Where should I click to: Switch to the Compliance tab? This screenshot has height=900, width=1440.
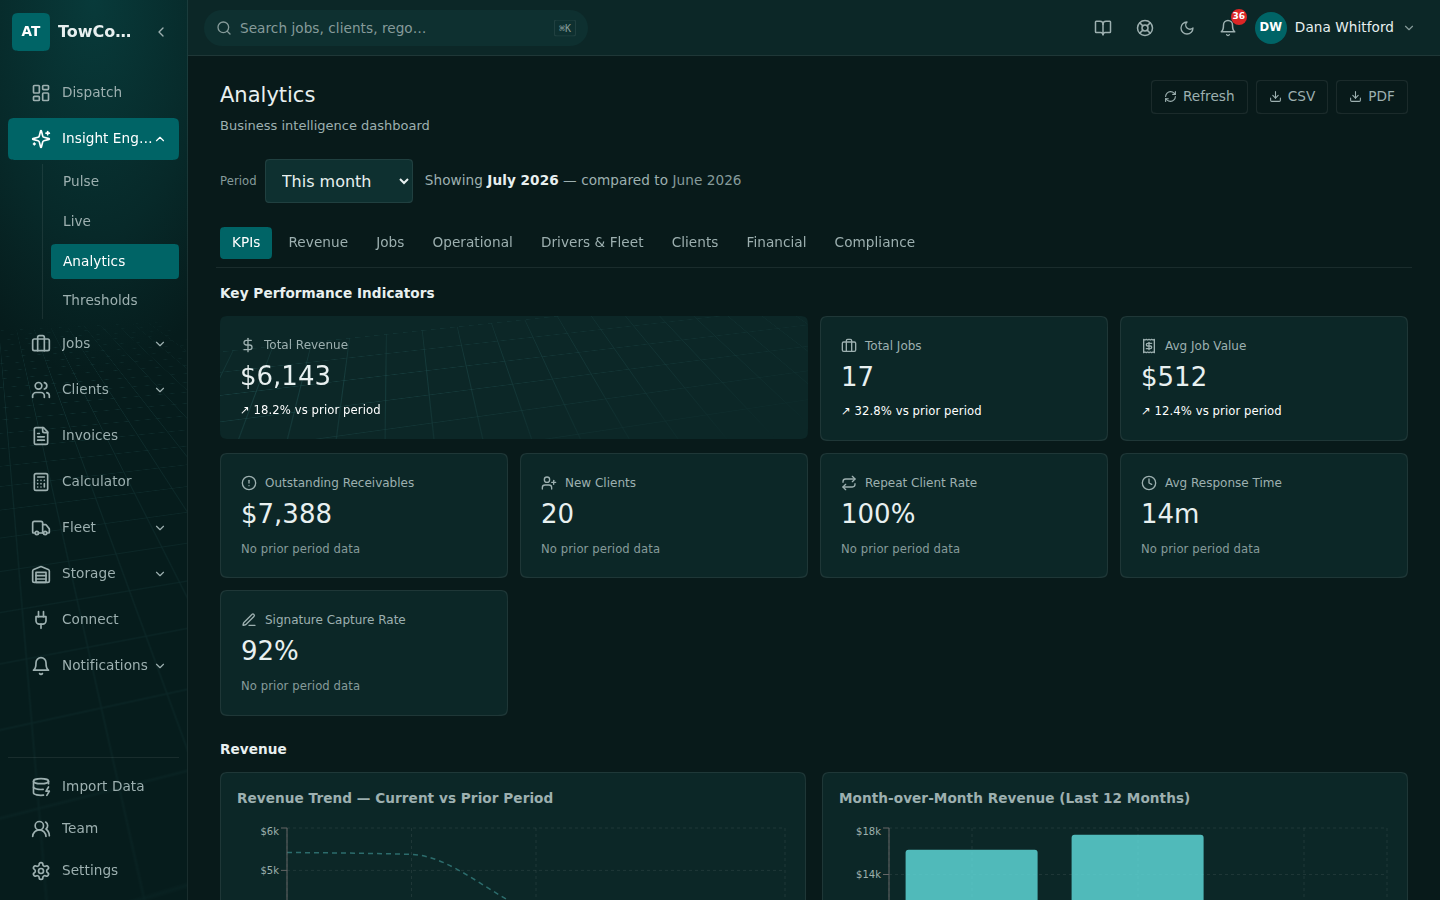tap(875, 243)
